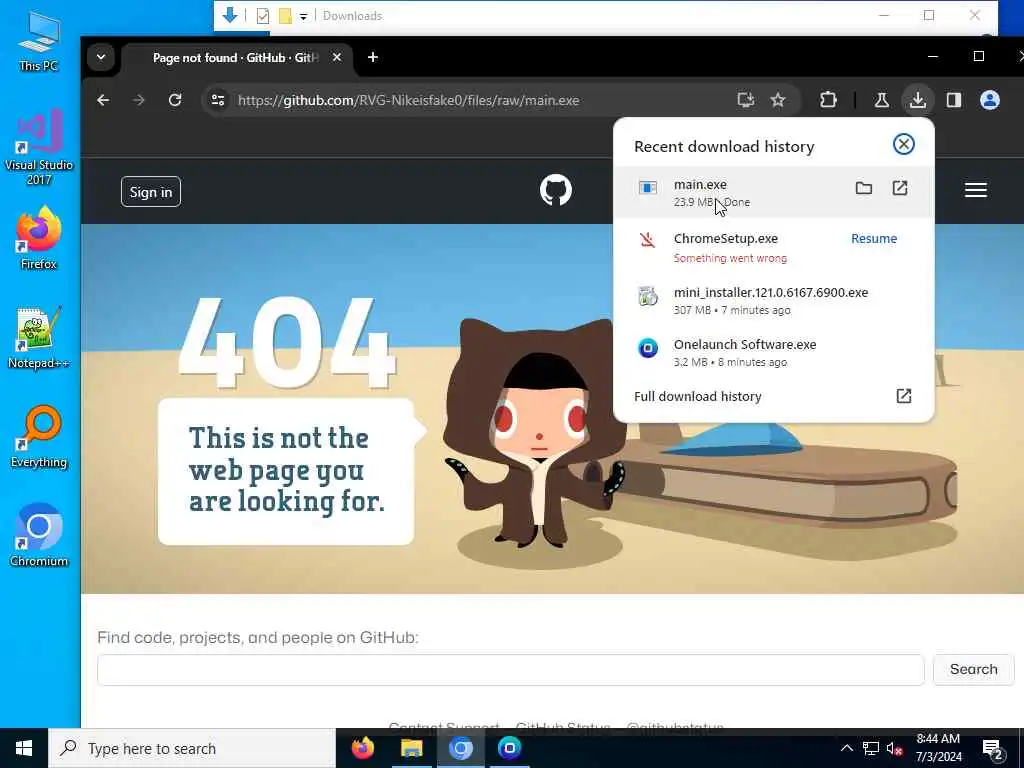The image size is (1024, 768).
Task: Focus the GitHub search input field
Action: pos(511,669)
